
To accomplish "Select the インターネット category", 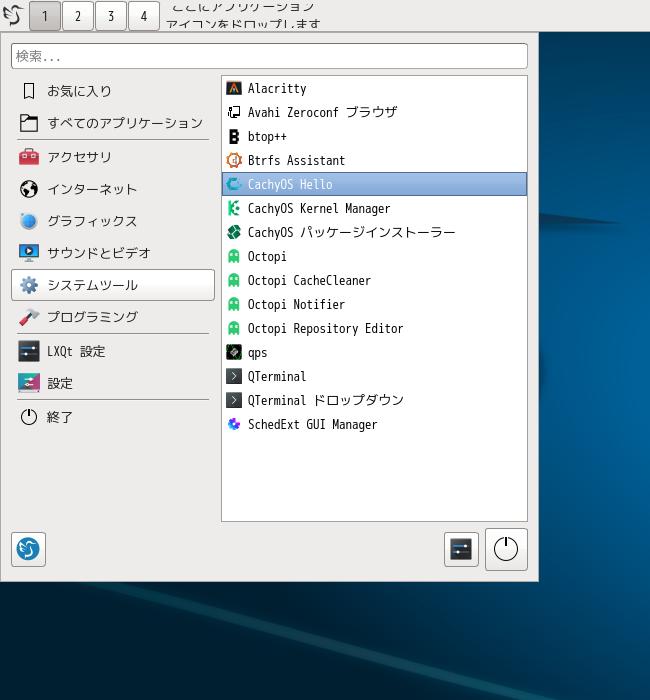I will 92,189.
